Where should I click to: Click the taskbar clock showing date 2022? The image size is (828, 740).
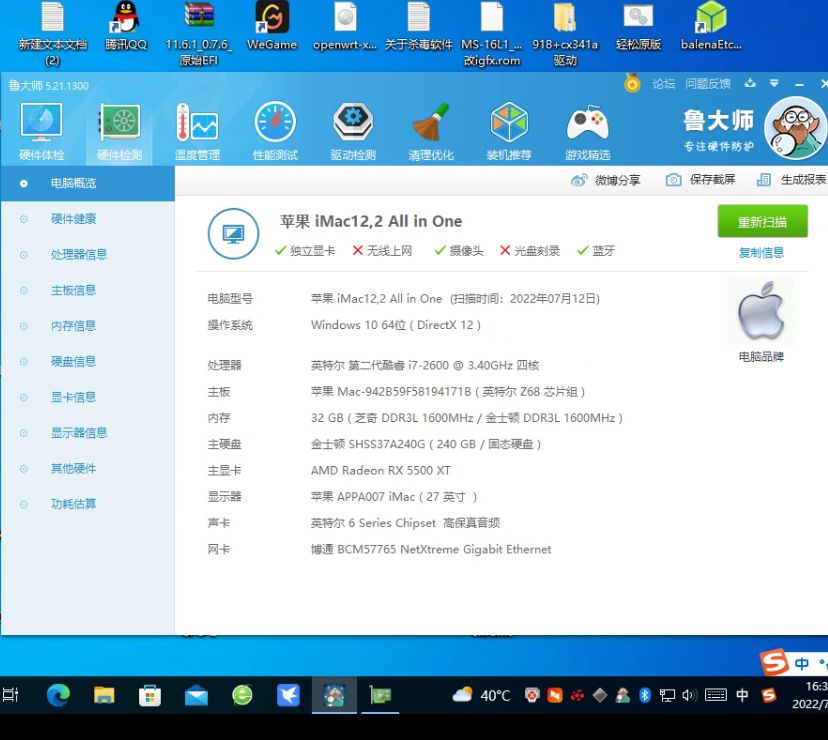coord(810,695)
